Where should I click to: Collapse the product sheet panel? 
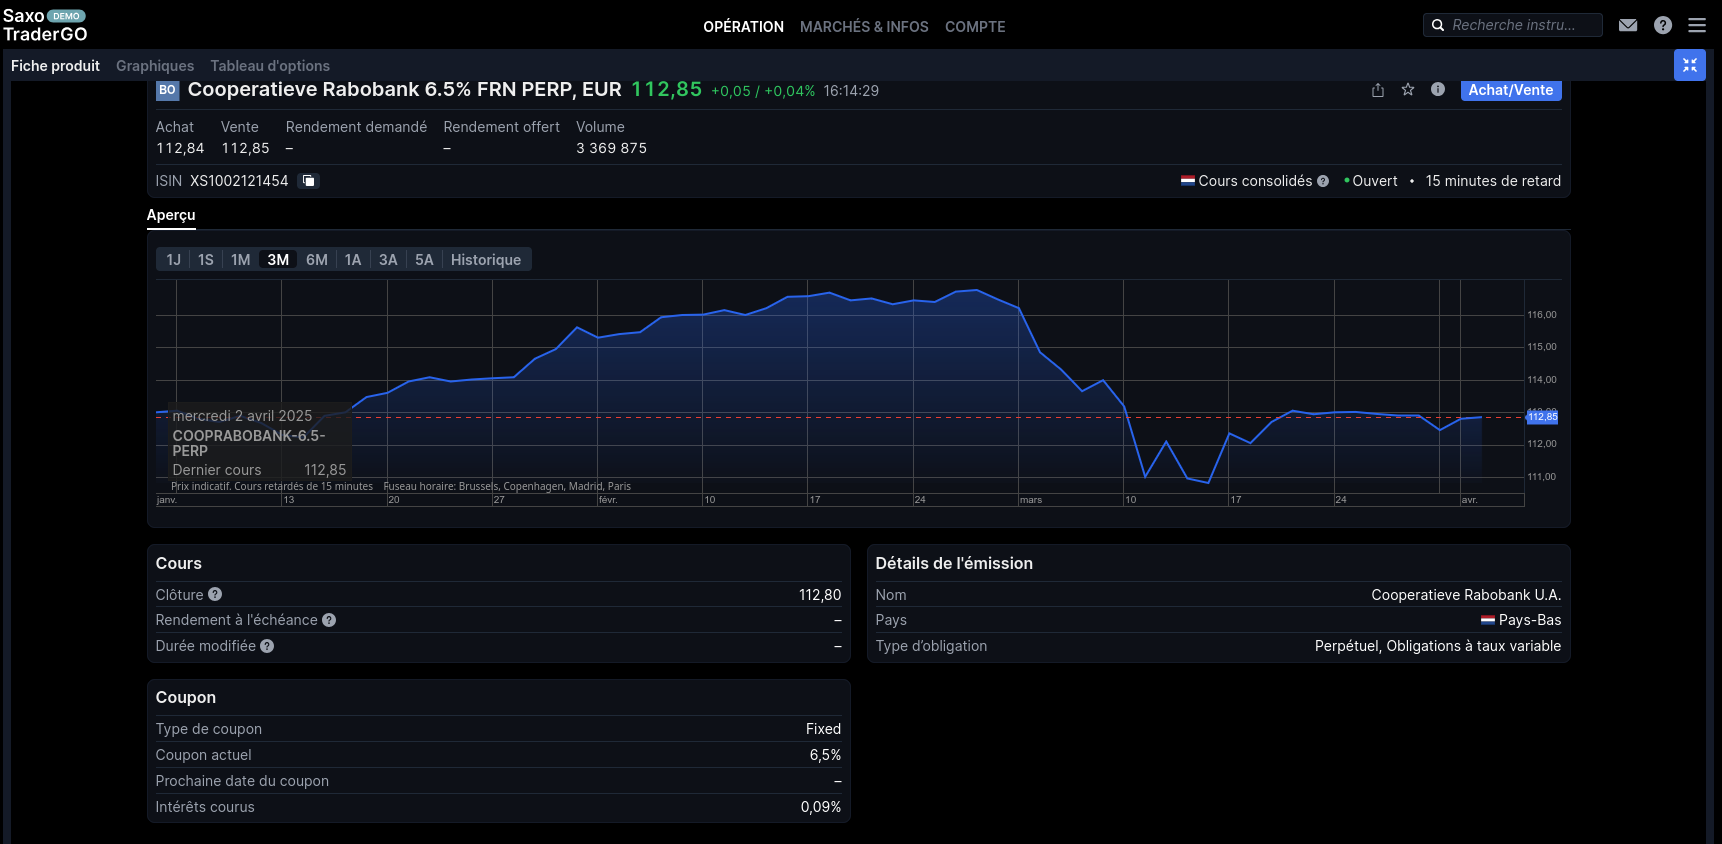point(1689,65)
